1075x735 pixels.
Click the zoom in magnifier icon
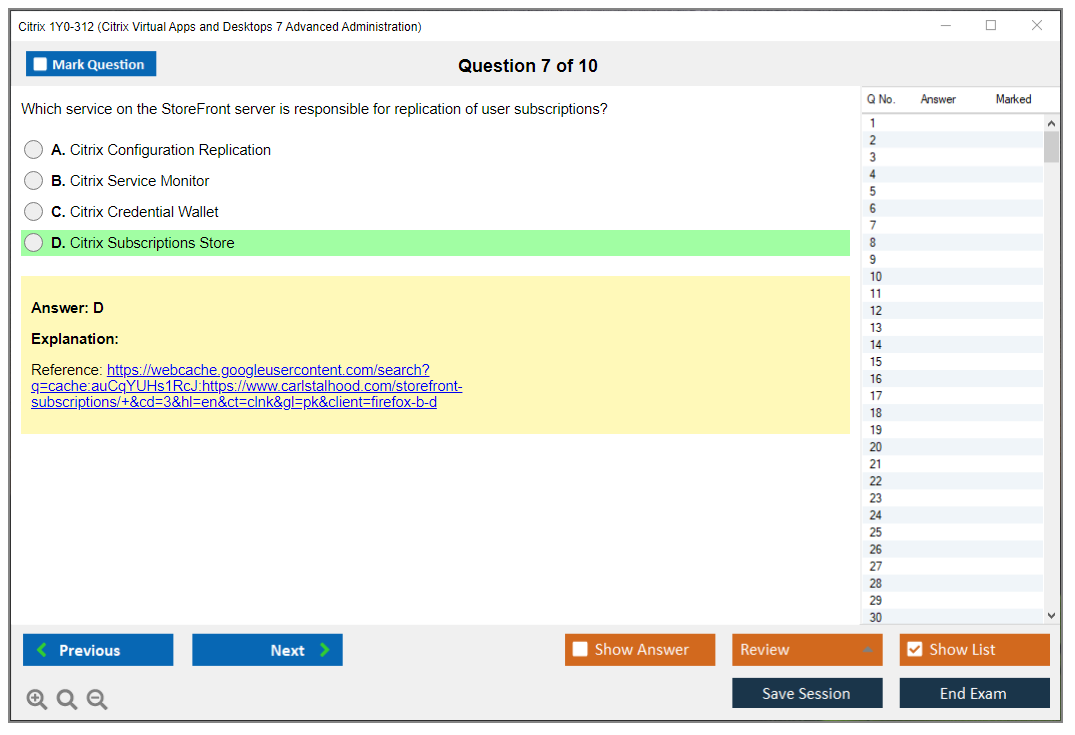(x=37, y=700)
